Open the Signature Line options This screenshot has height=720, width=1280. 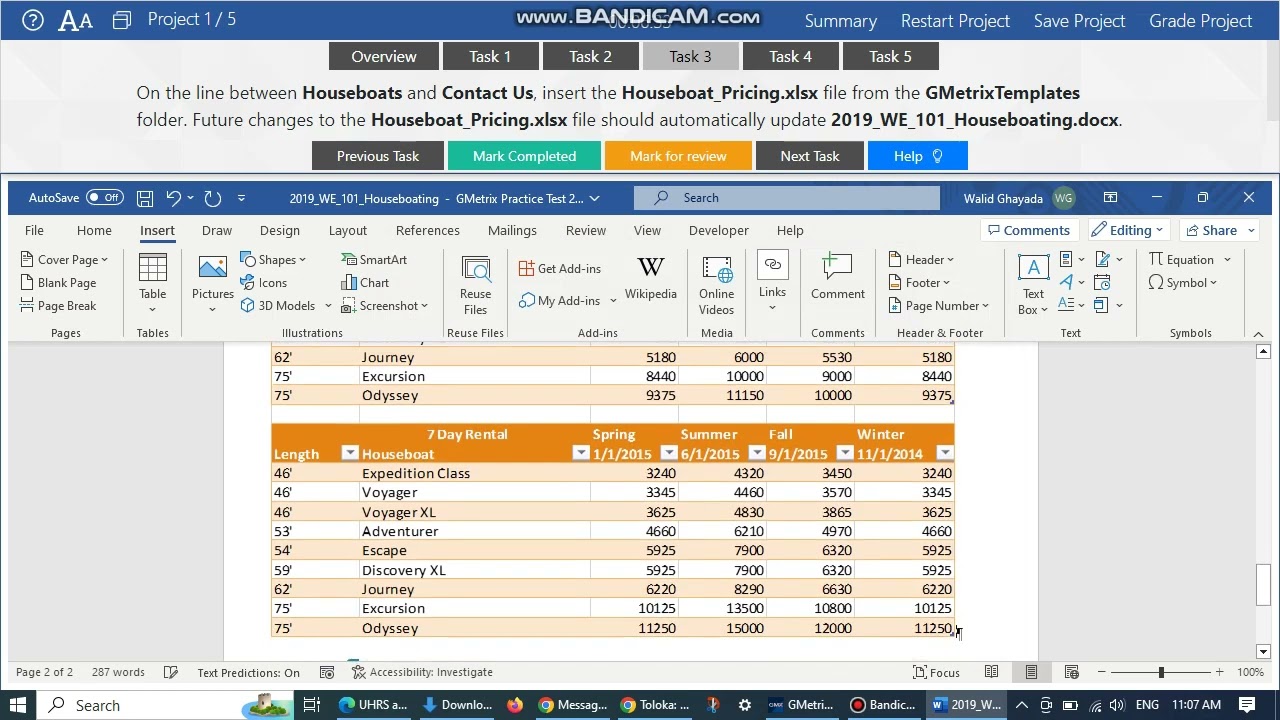(1107, 260)
